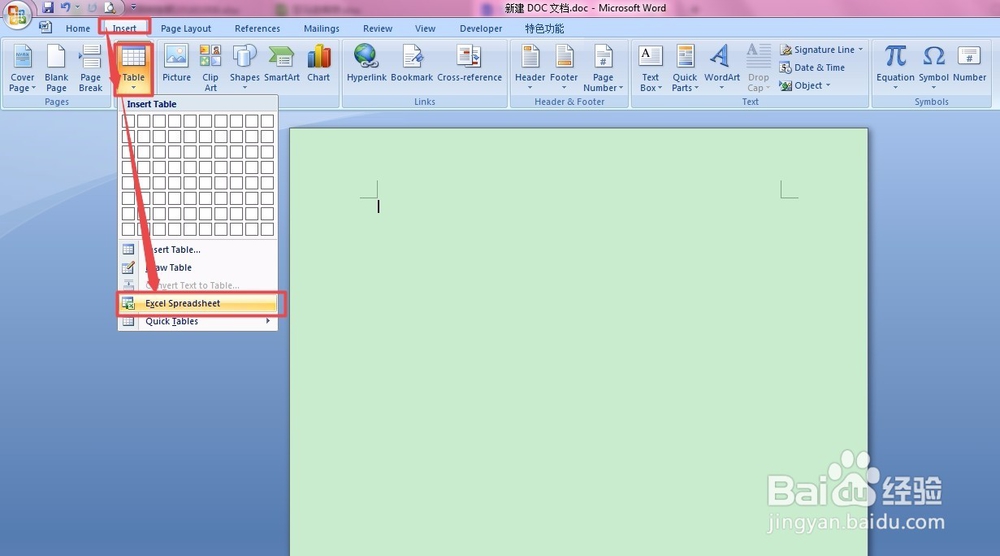Screen dimensions: 1000x556
Task: Switch to the Review tab
Action: [378, 29]
